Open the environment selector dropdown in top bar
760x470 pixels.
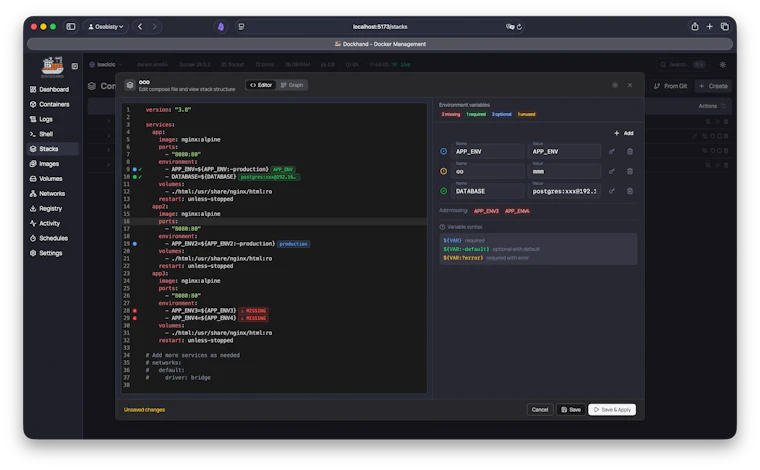pos(105,64)
